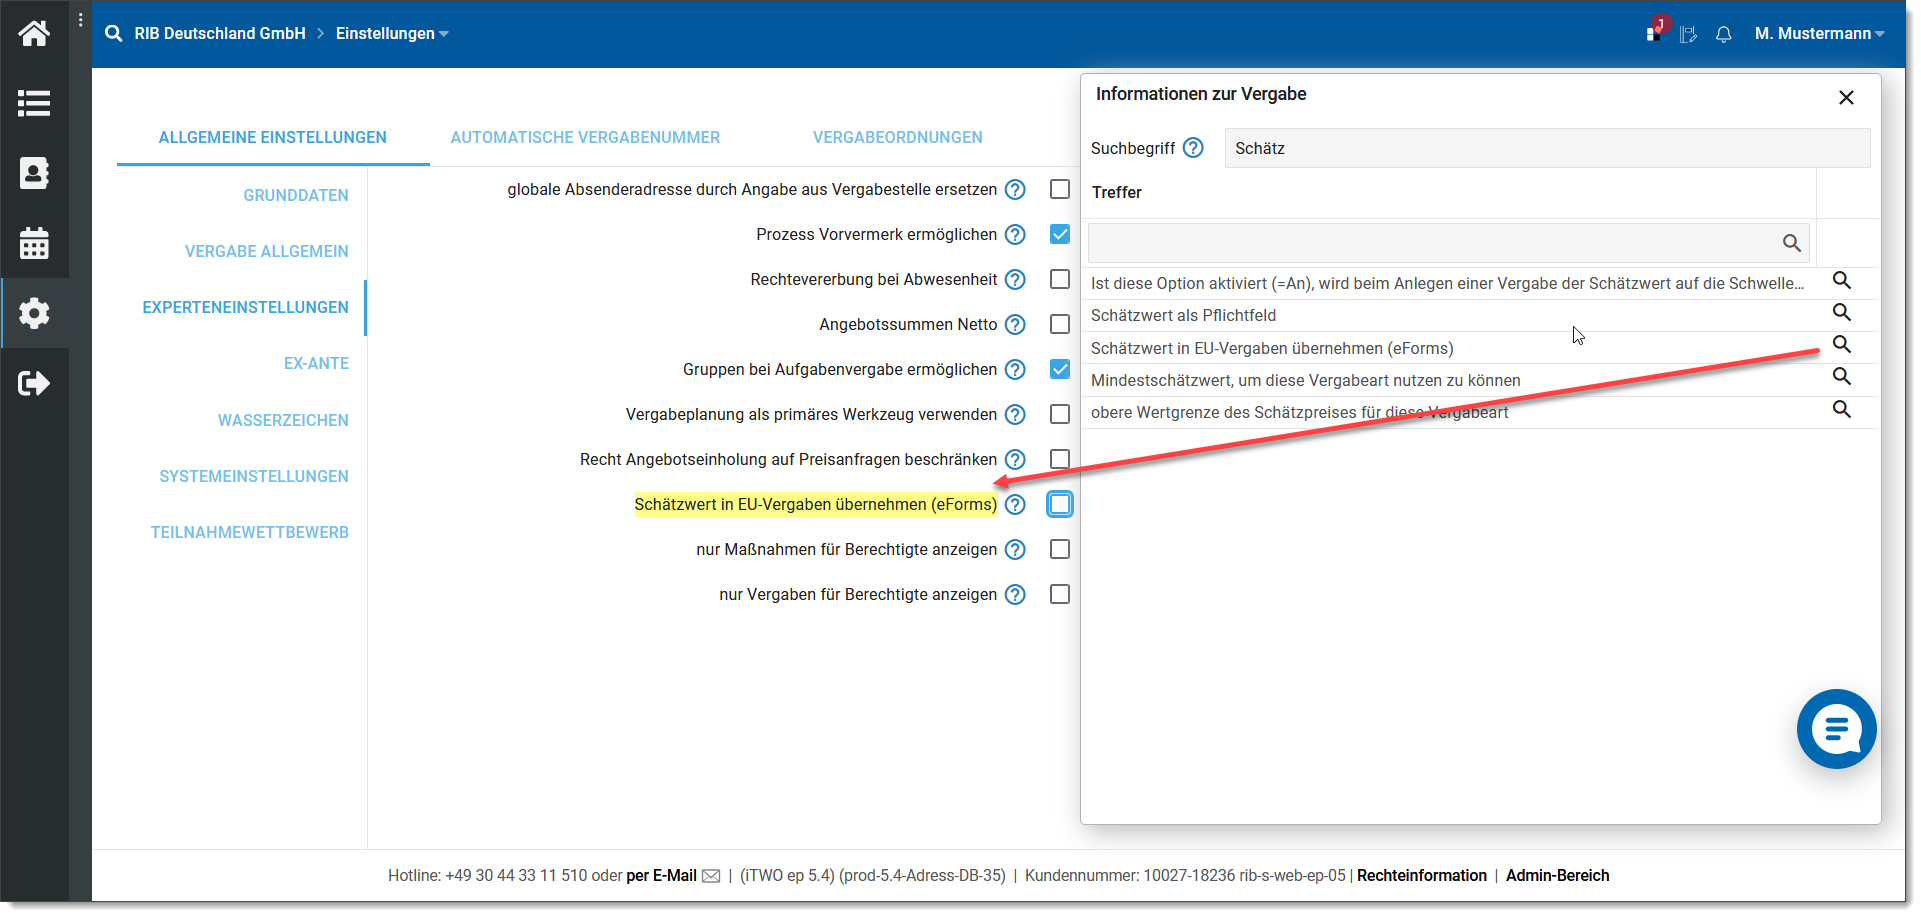Switch to Automatische Vergabenummer tab
1921x917 pixels.
pos(585,137)
